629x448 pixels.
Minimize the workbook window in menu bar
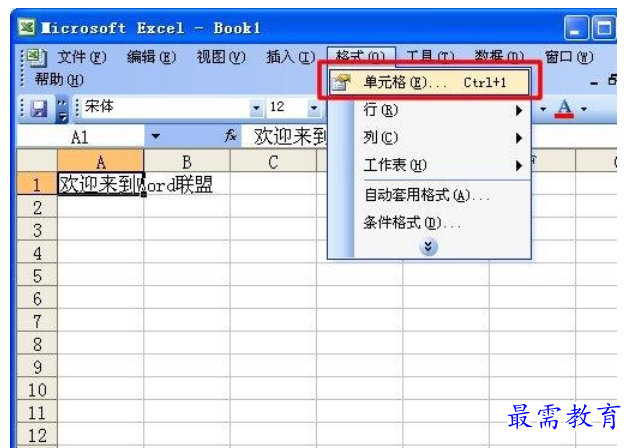point(594,82)
